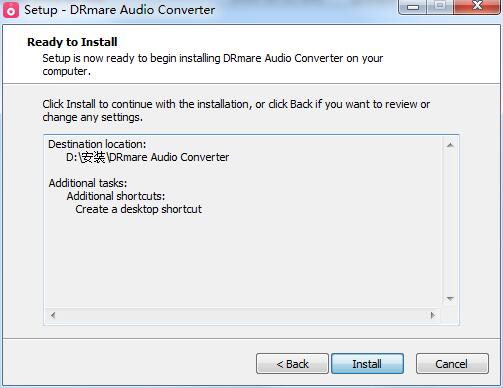
Task: Click the Additional shortcuts line
Action: (x=116, y=196)
